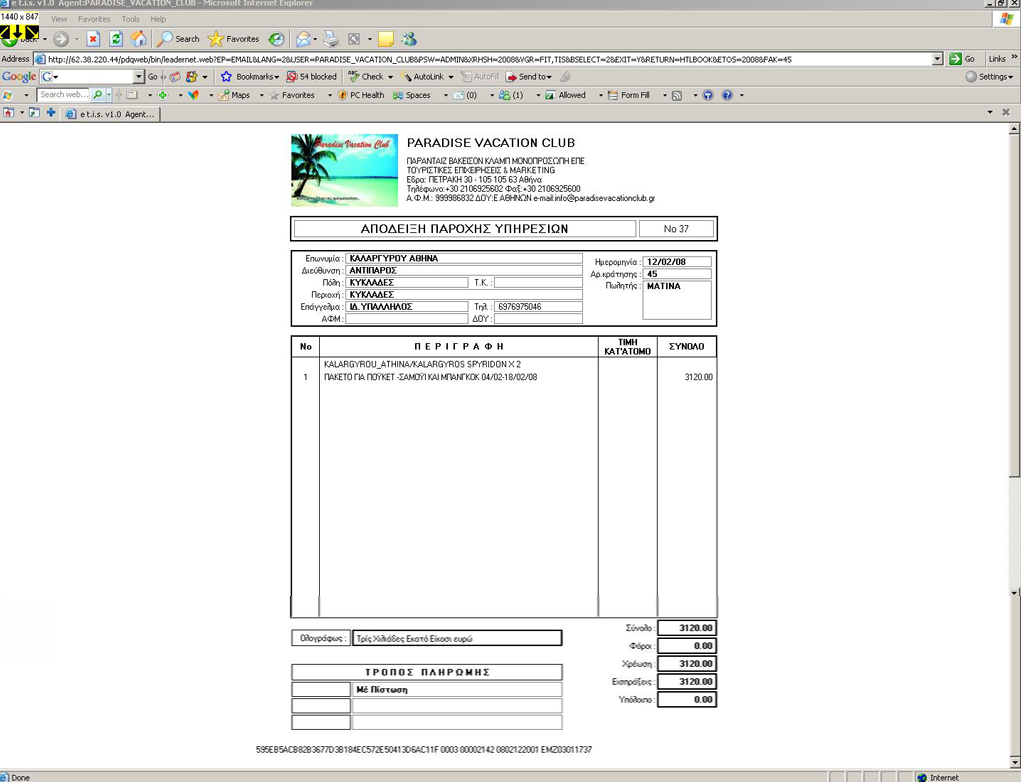Click the PC Health toolbar button

coord(361,95)
